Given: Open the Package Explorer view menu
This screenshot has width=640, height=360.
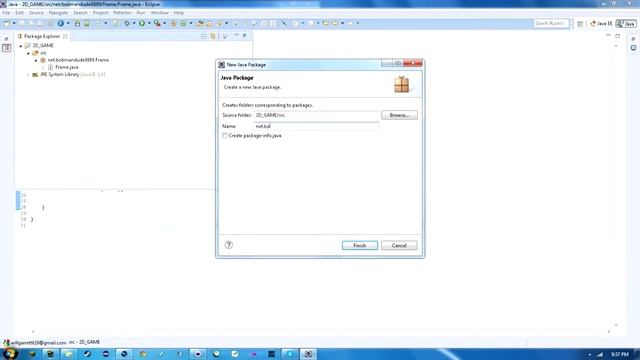Looking at the screenshot, I should 225,36.
